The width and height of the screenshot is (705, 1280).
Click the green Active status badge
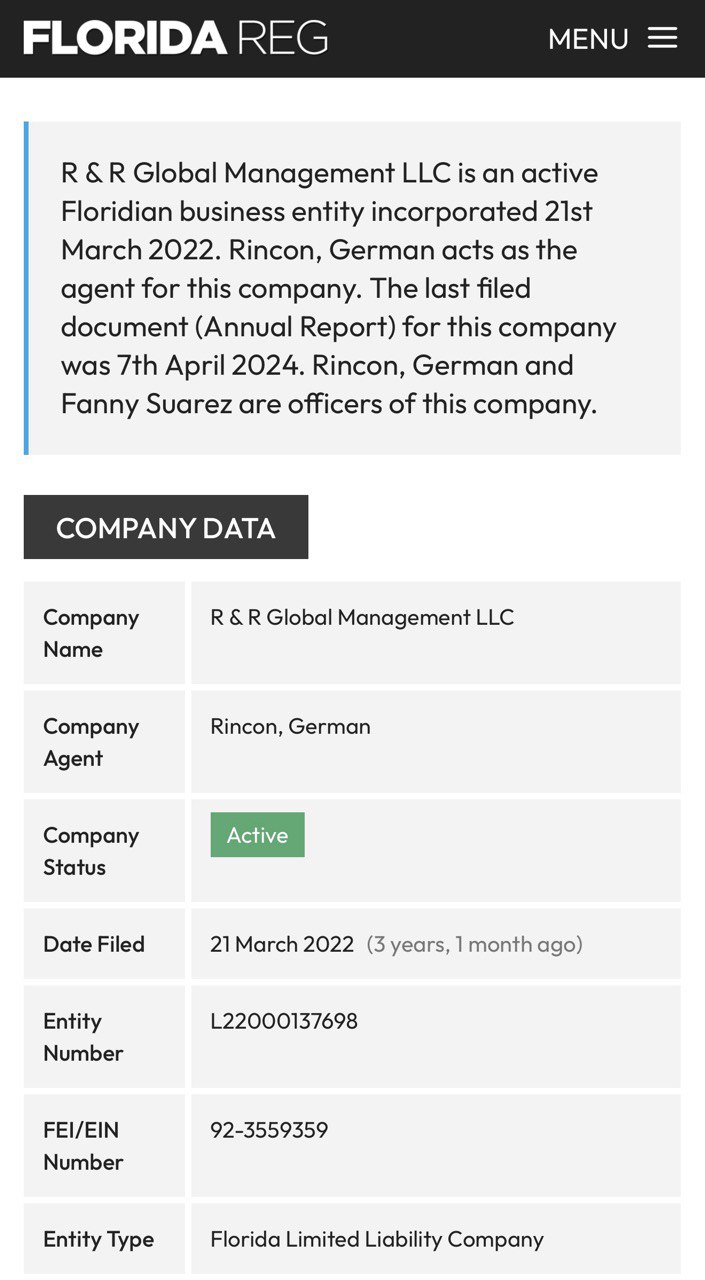(257, 835)
